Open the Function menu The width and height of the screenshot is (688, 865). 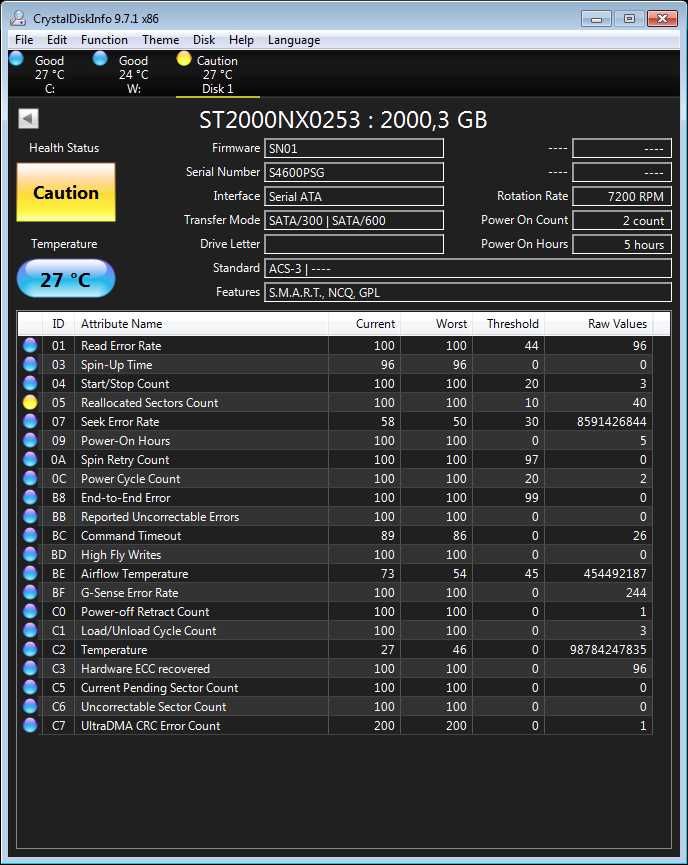click(104, 40)
